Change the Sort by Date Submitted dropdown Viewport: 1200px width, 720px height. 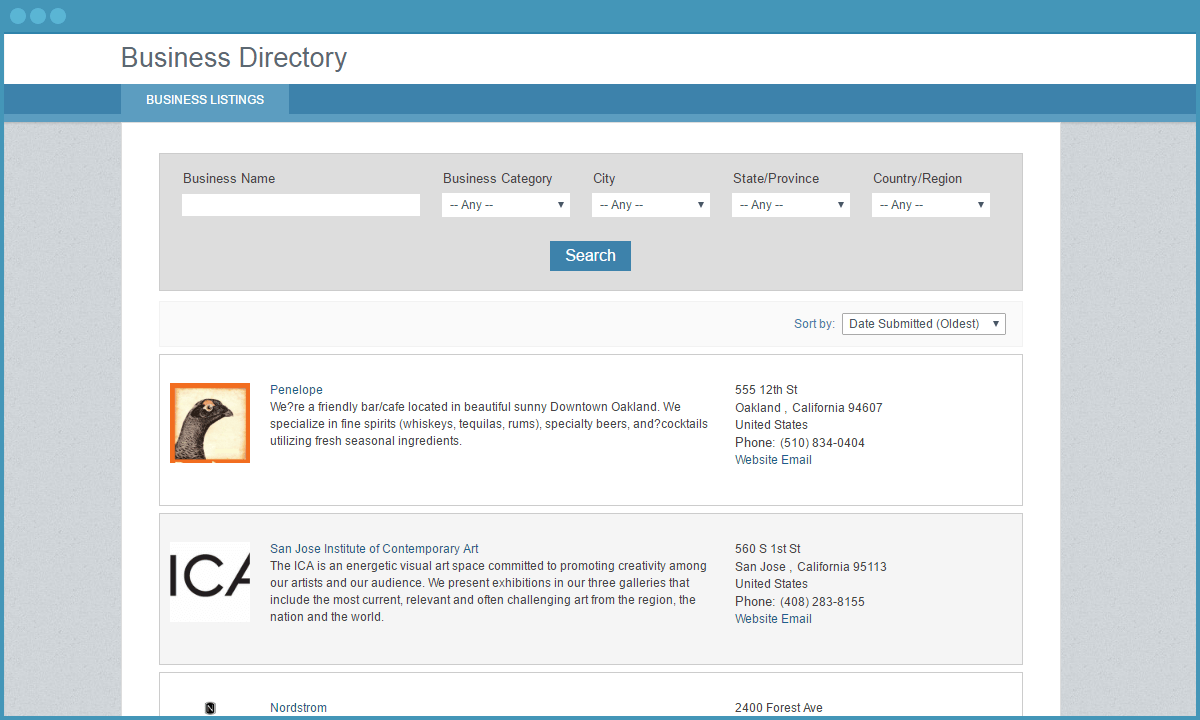pos(924,324)
